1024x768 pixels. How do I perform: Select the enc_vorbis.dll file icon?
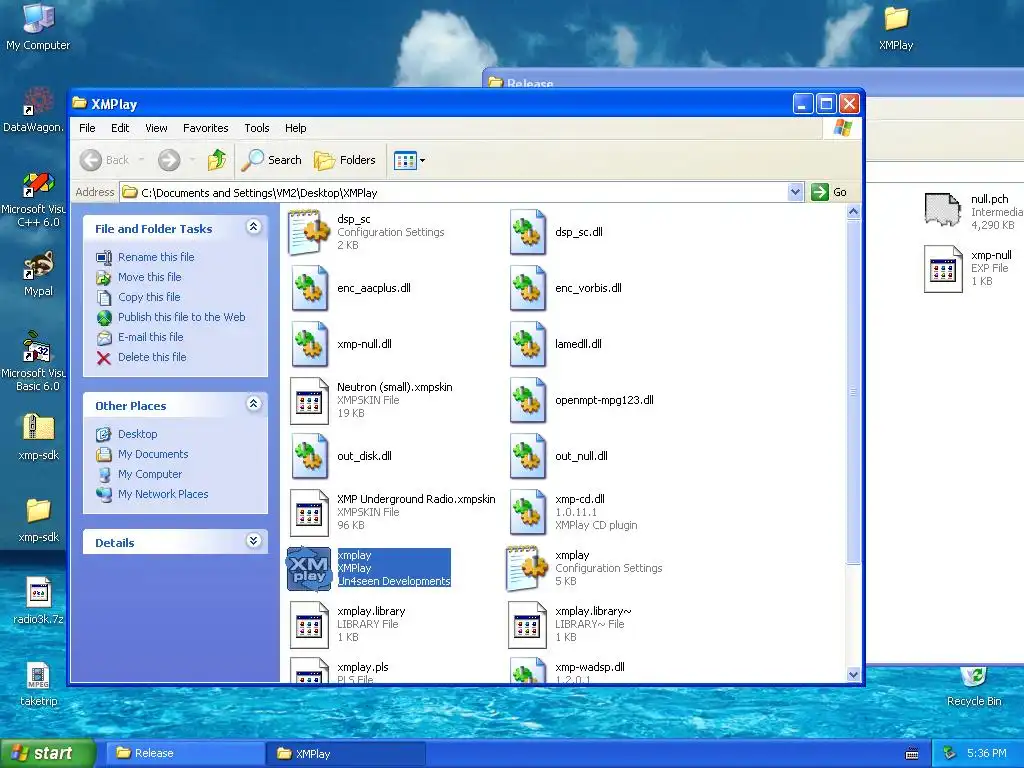528,288
